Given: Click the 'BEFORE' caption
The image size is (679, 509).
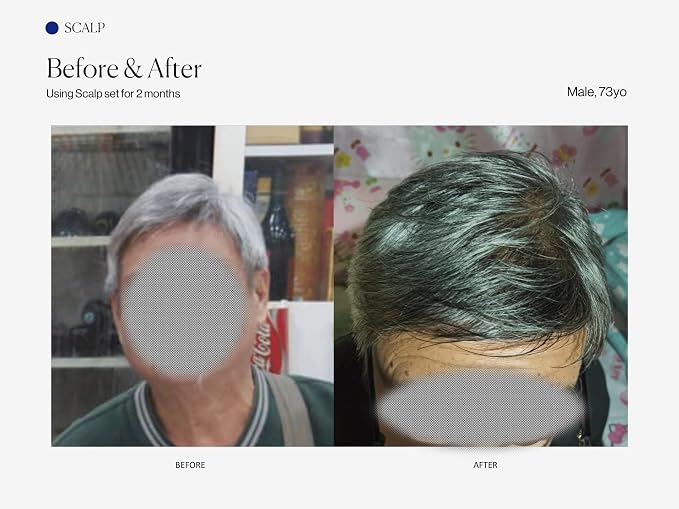Looking at the screenshot, I should (x=190, y=465).
